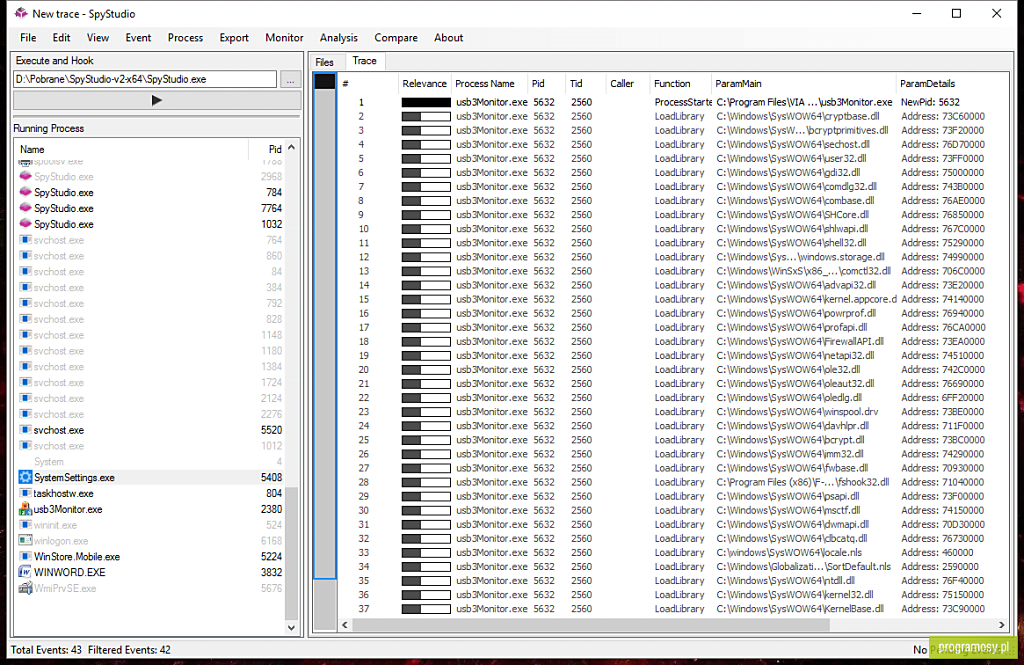Click the winlogon.exe process icon

[25, 541]
